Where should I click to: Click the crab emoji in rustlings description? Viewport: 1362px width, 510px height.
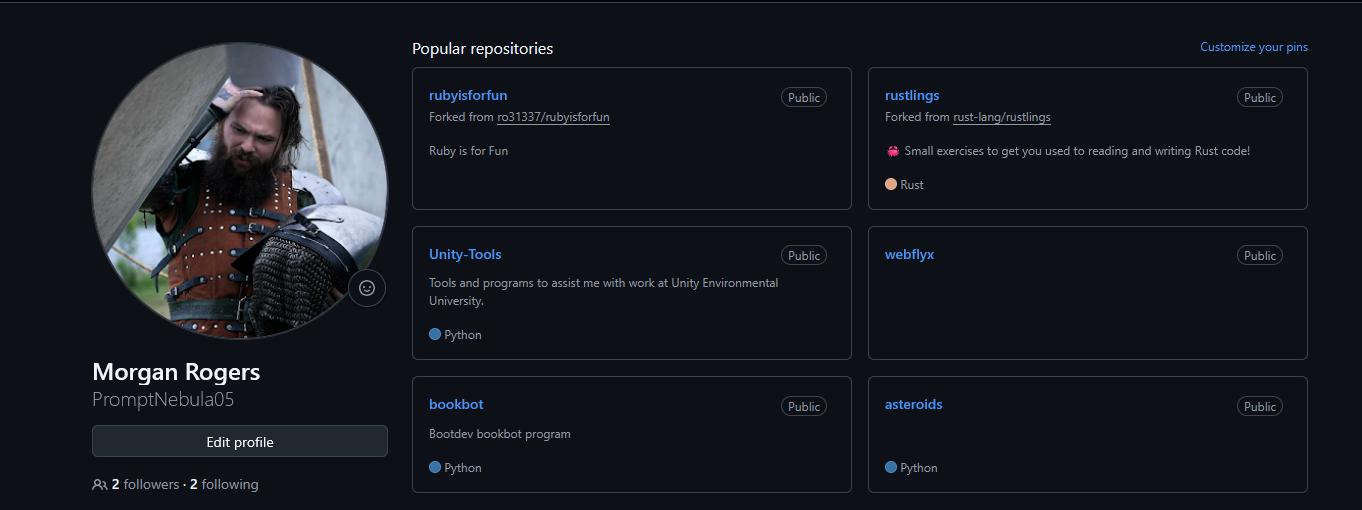click(893, 151)
